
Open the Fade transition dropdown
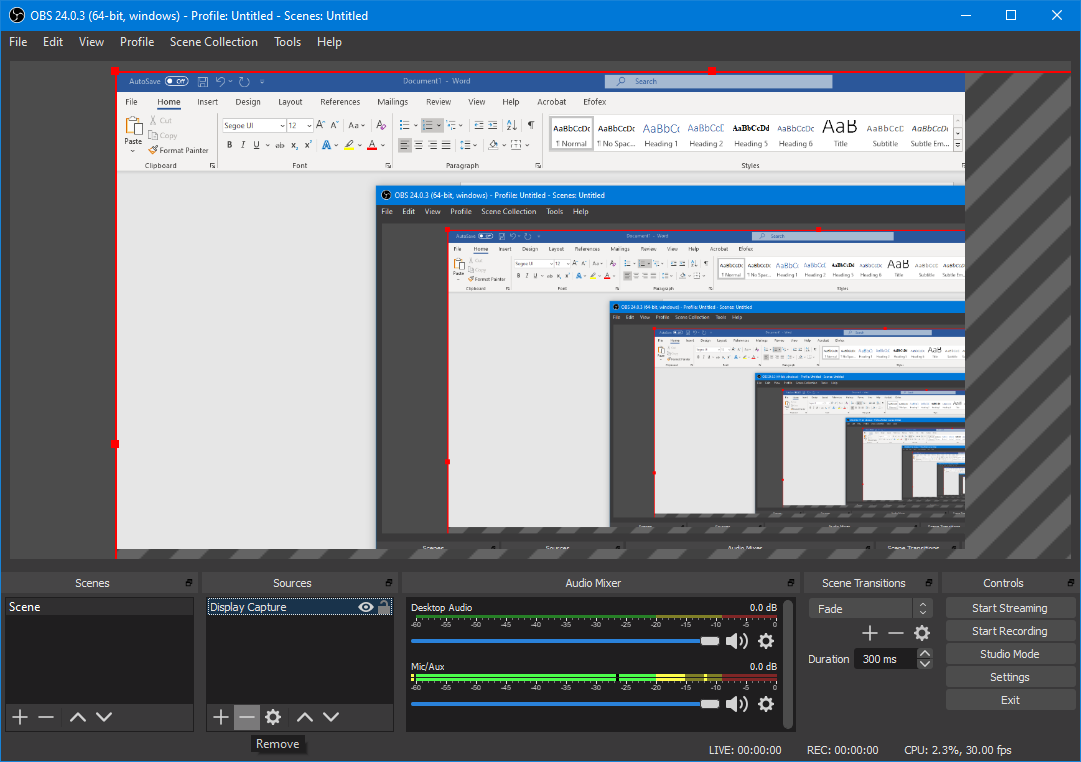click(x=870, y=609)
